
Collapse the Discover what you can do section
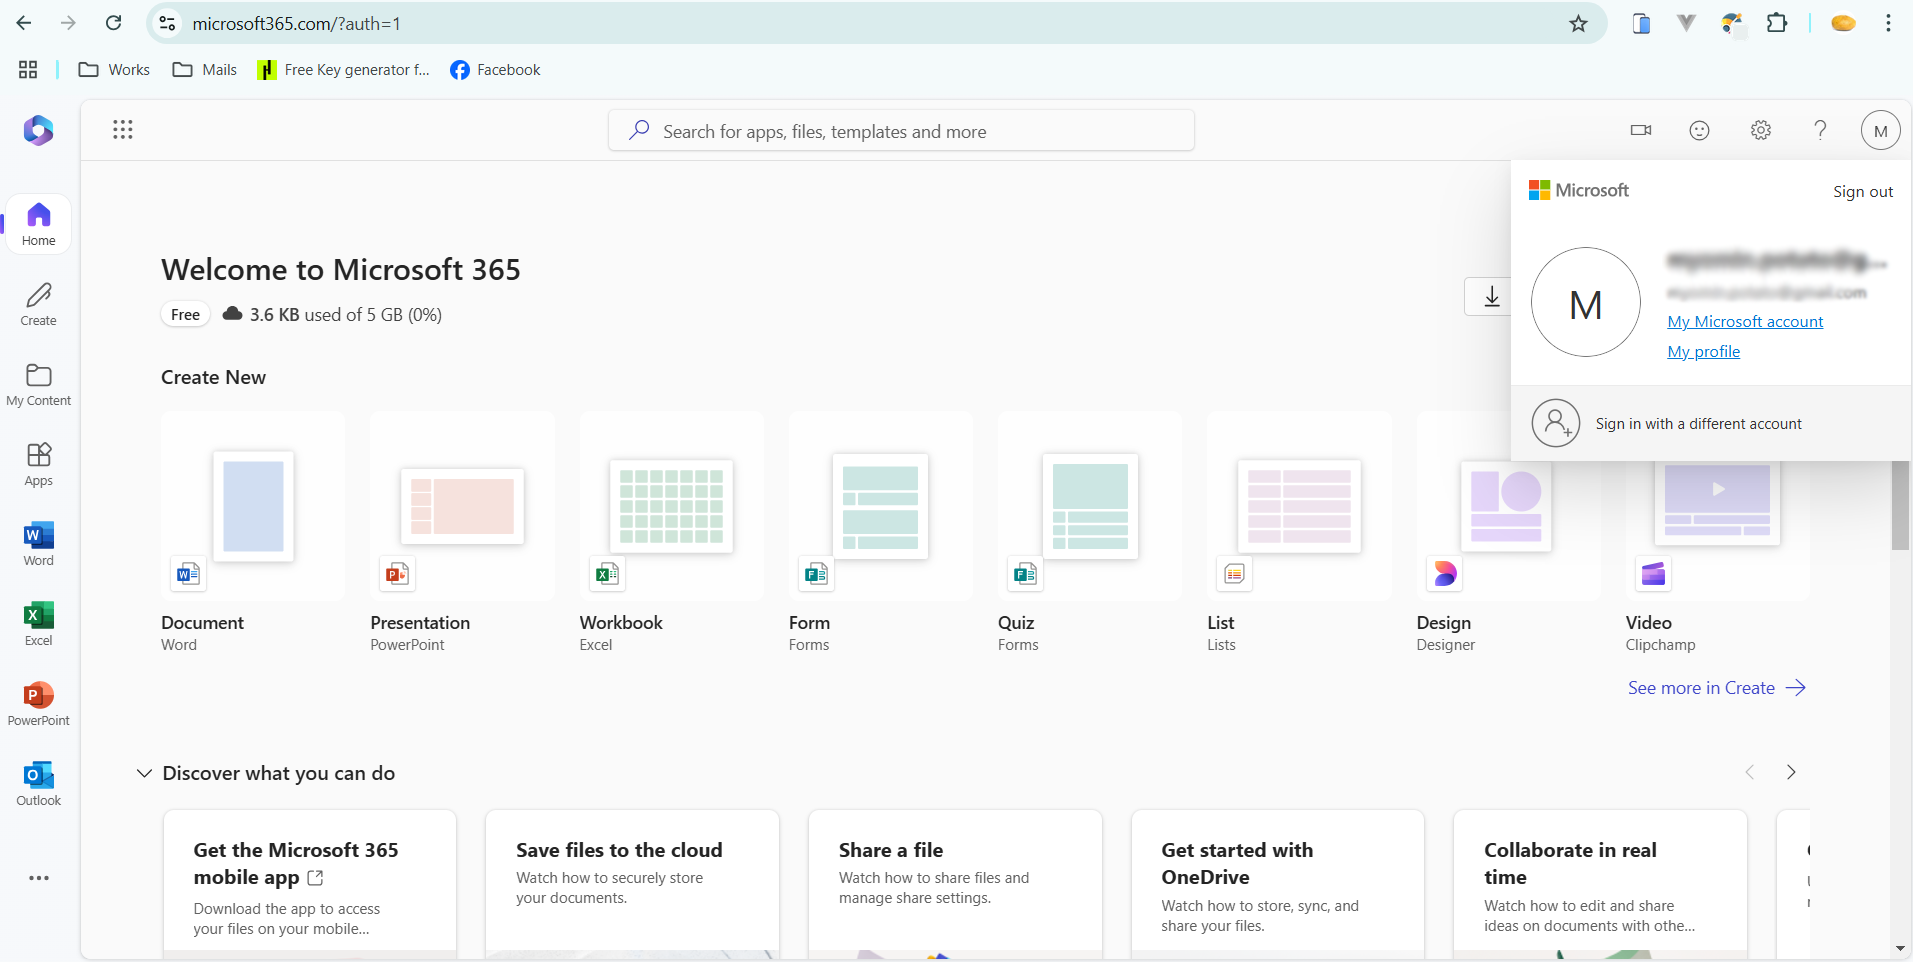click(x=144, y=773)
